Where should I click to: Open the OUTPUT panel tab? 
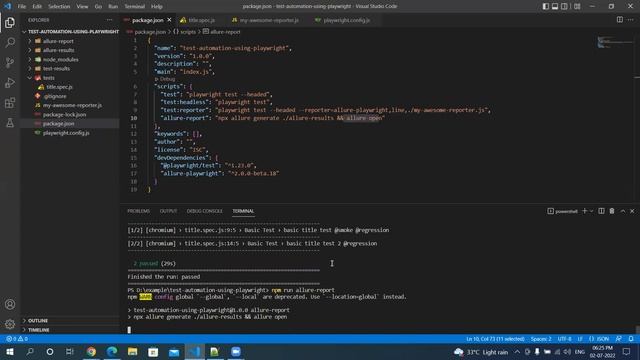click(168, 211)
